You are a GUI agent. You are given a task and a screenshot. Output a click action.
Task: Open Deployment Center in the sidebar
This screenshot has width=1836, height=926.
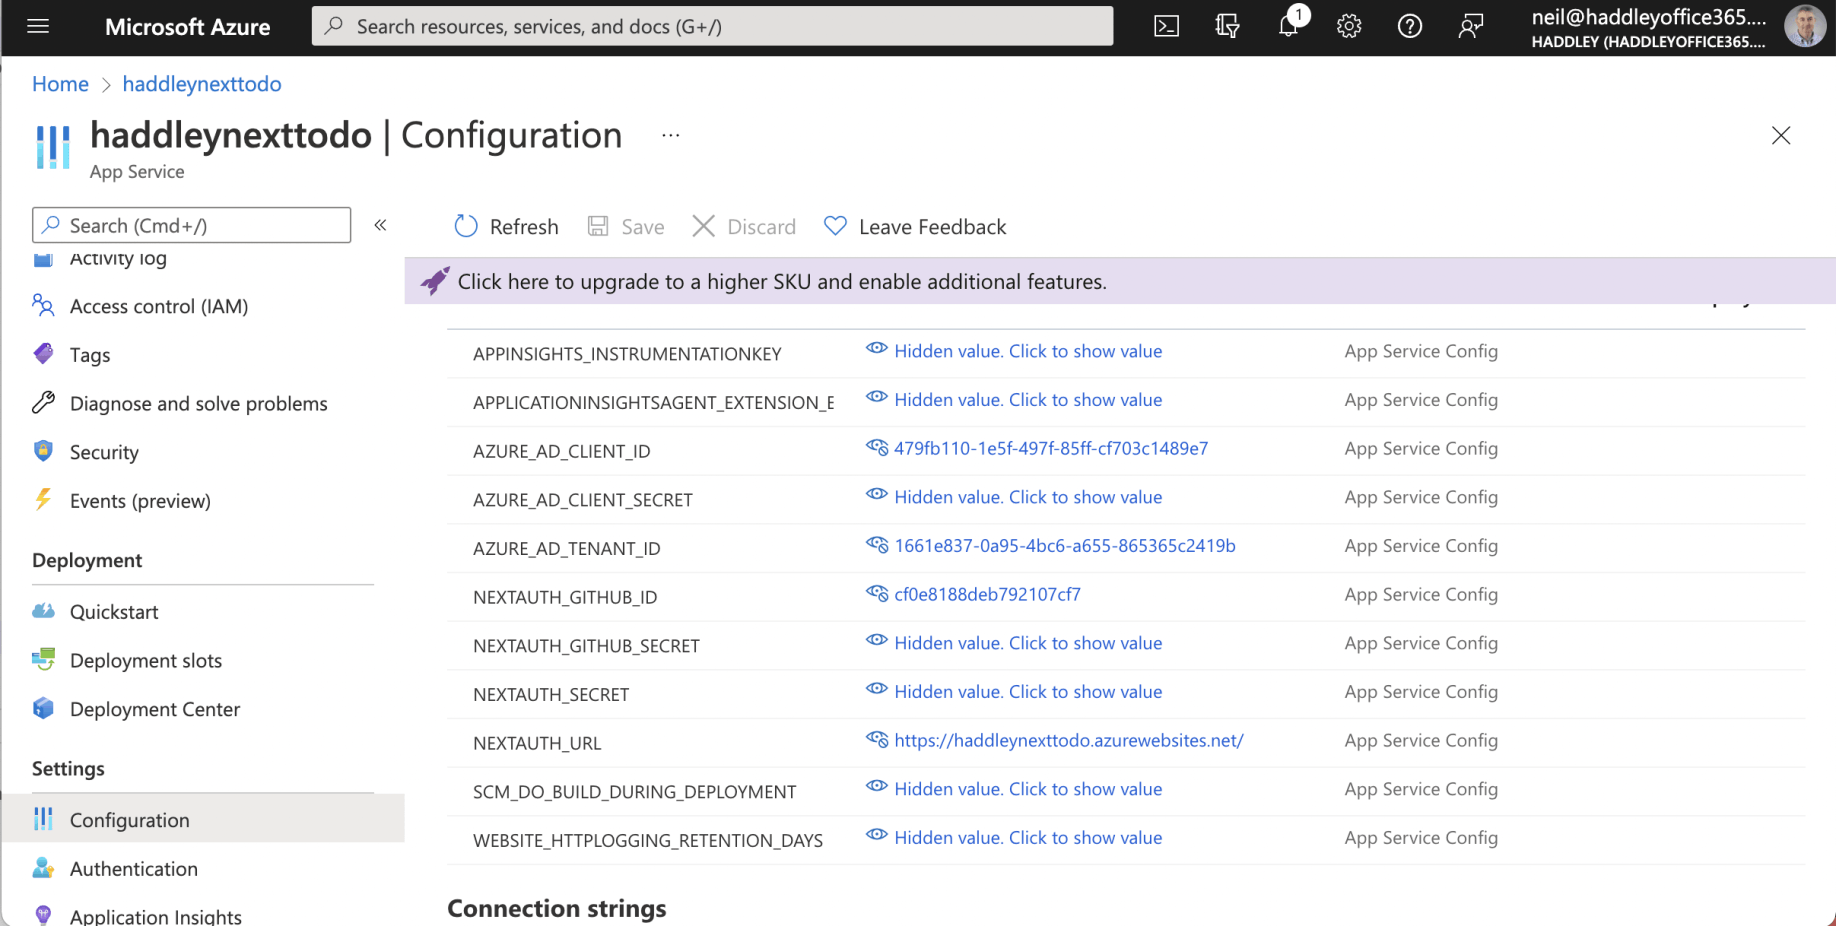154,709
